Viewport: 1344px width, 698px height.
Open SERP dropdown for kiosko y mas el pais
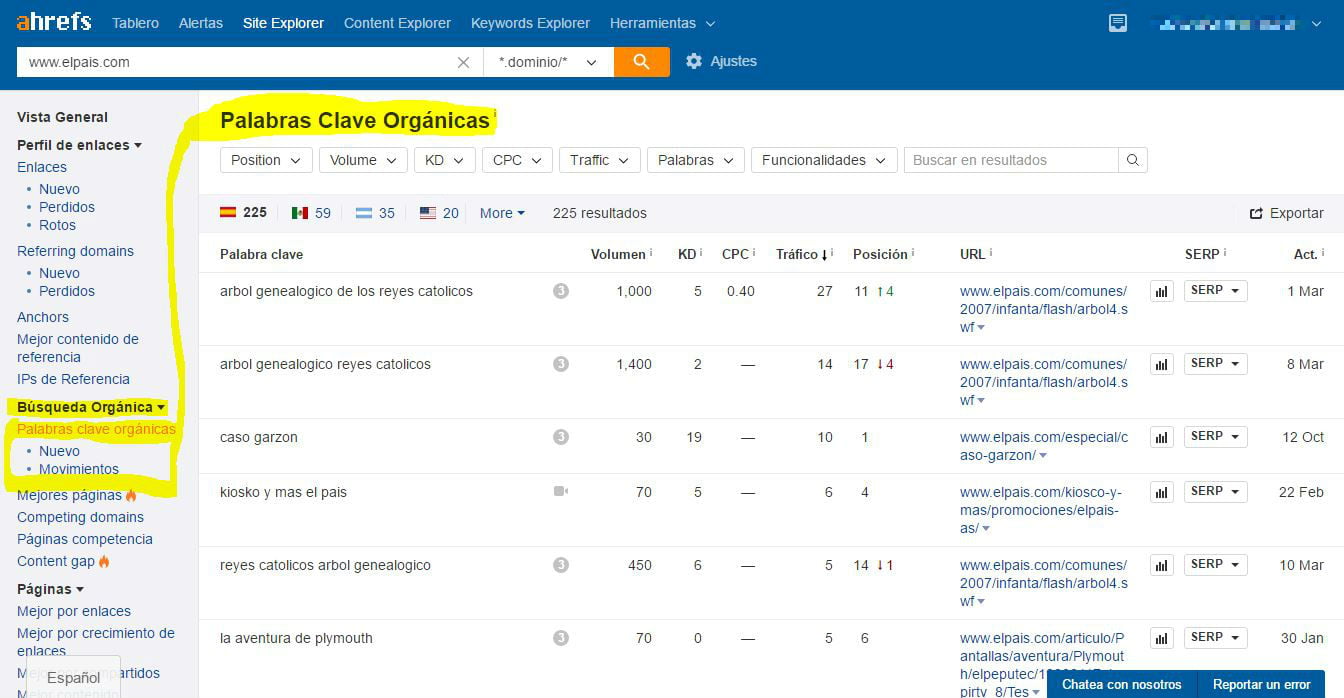pyautogui.click(x=1215, y=491)
